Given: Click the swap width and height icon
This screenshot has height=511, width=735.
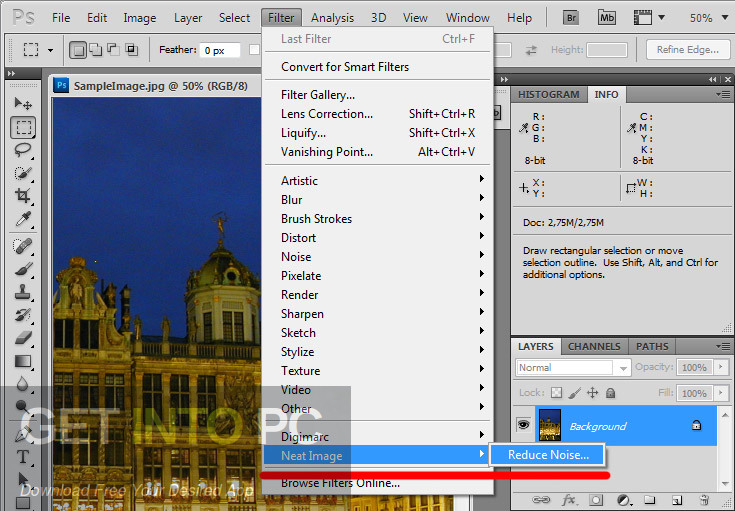Looking at the screenshot, I should click(x=531, y=50).
